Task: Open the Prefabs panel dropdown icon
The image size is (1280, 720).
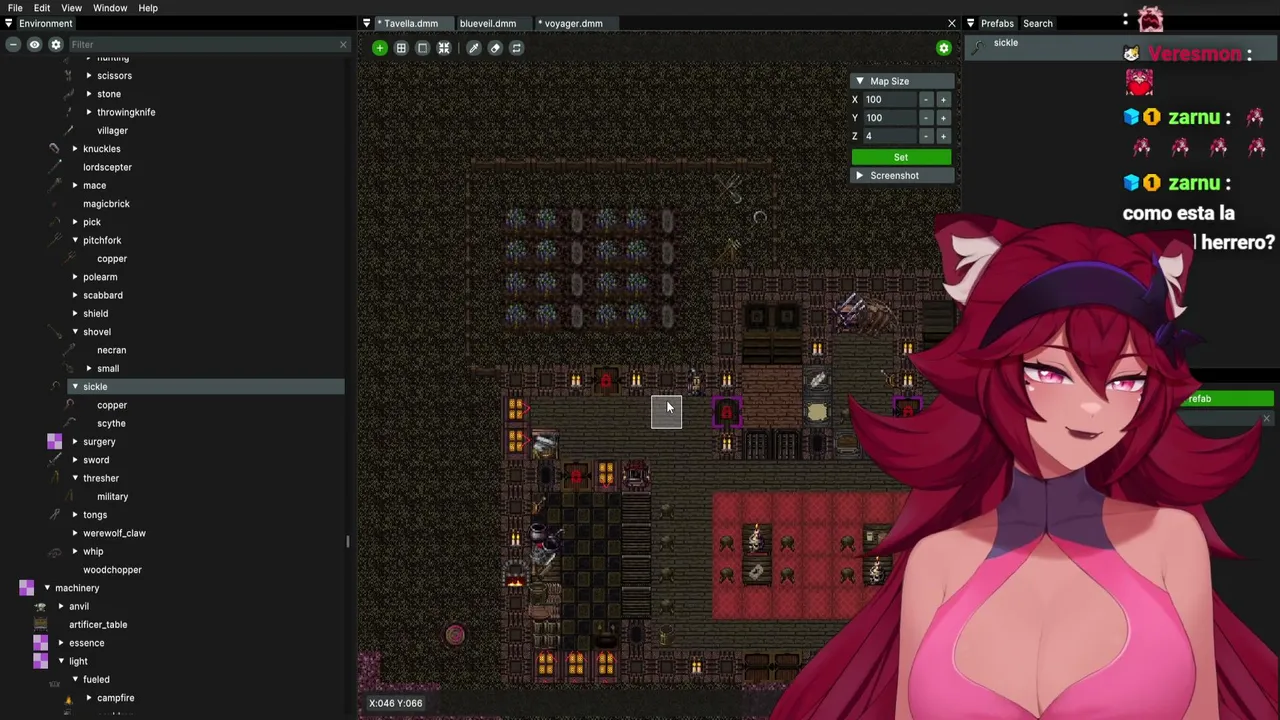Action: tap(970, 23)
